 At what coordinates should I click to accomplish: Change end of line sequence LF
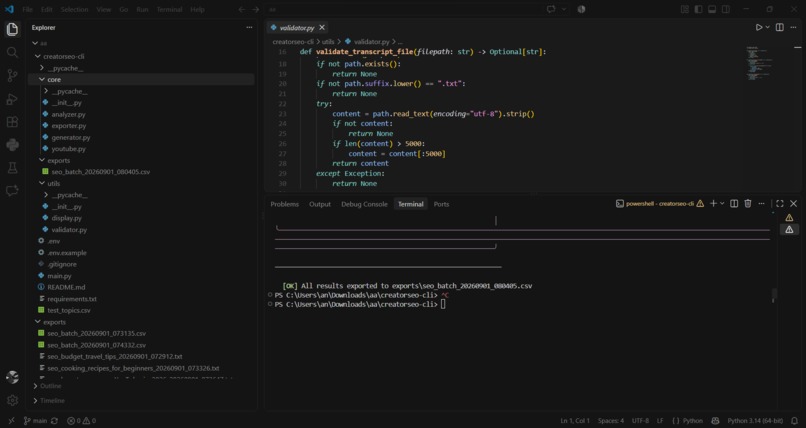click(660, 421)
